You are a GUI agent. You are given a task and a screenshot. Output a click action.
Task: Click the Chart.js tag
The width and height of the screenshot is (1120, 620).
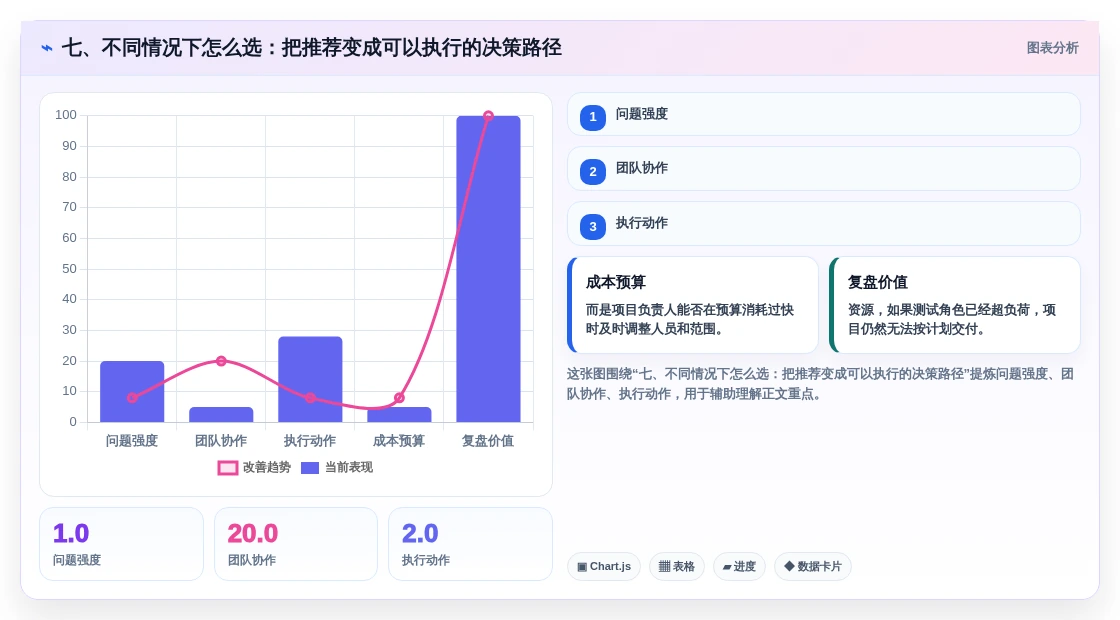(x=604, y=566)
